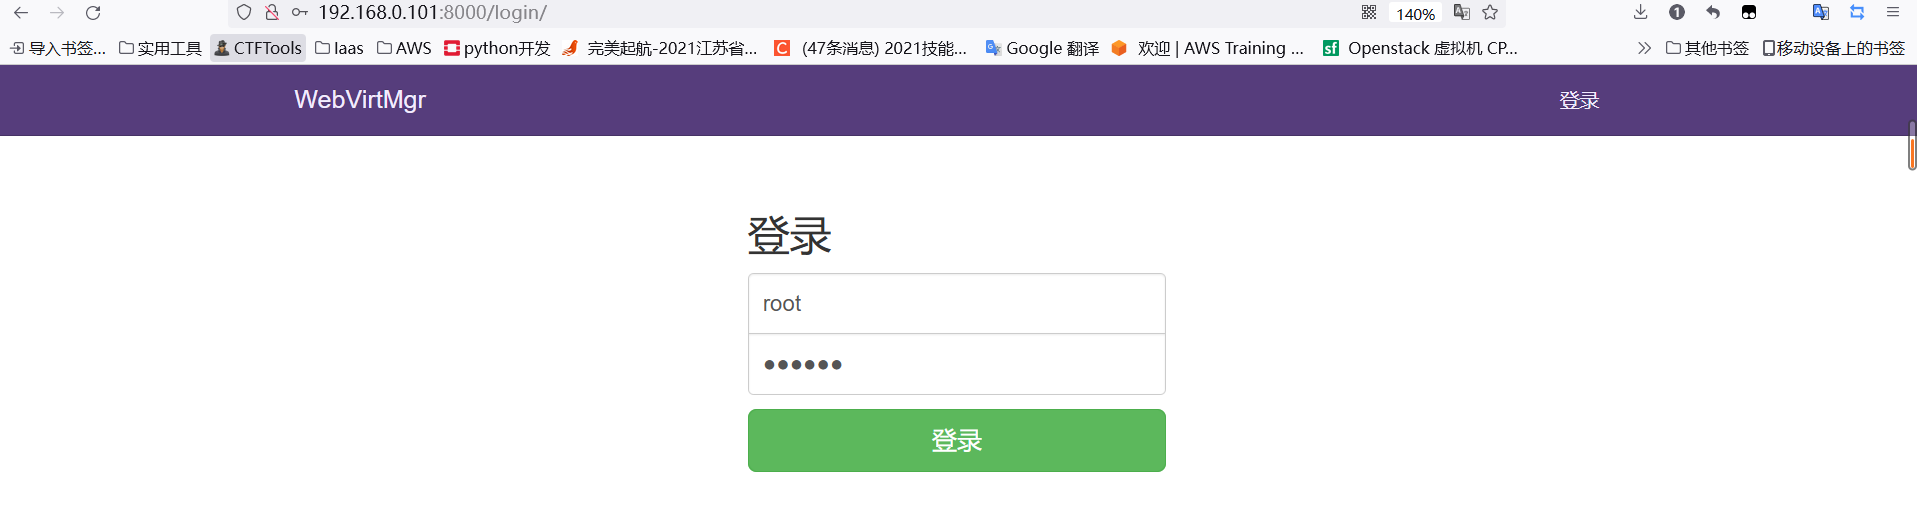
Task: Open the CTFTools bookmarks folder
Action: point(258,48)
